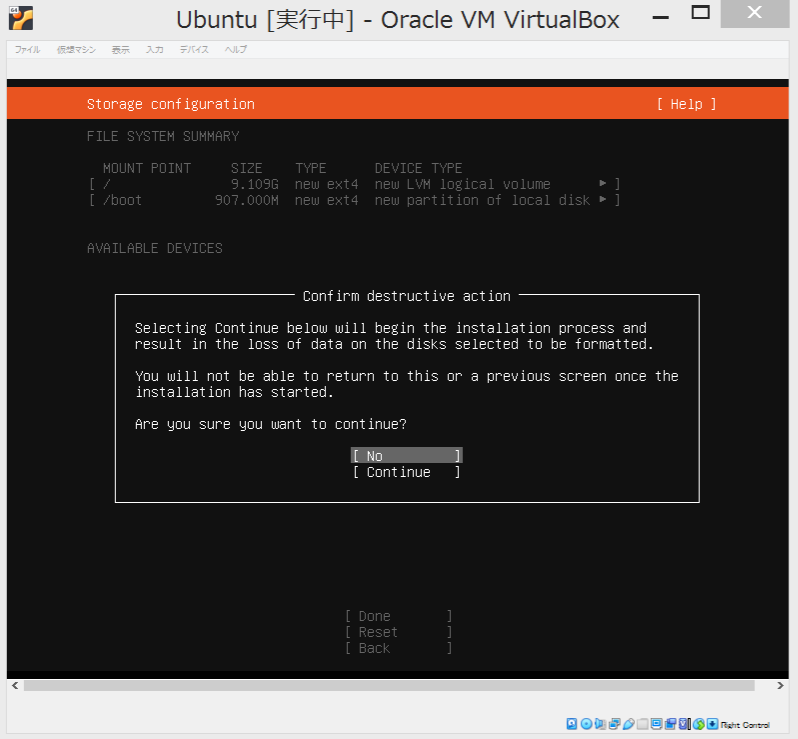Click 'new partition of local disk' text
Image resolution: width=798 pixels, height=739 pixels.
pyautogui.click(x=482, y=200)
